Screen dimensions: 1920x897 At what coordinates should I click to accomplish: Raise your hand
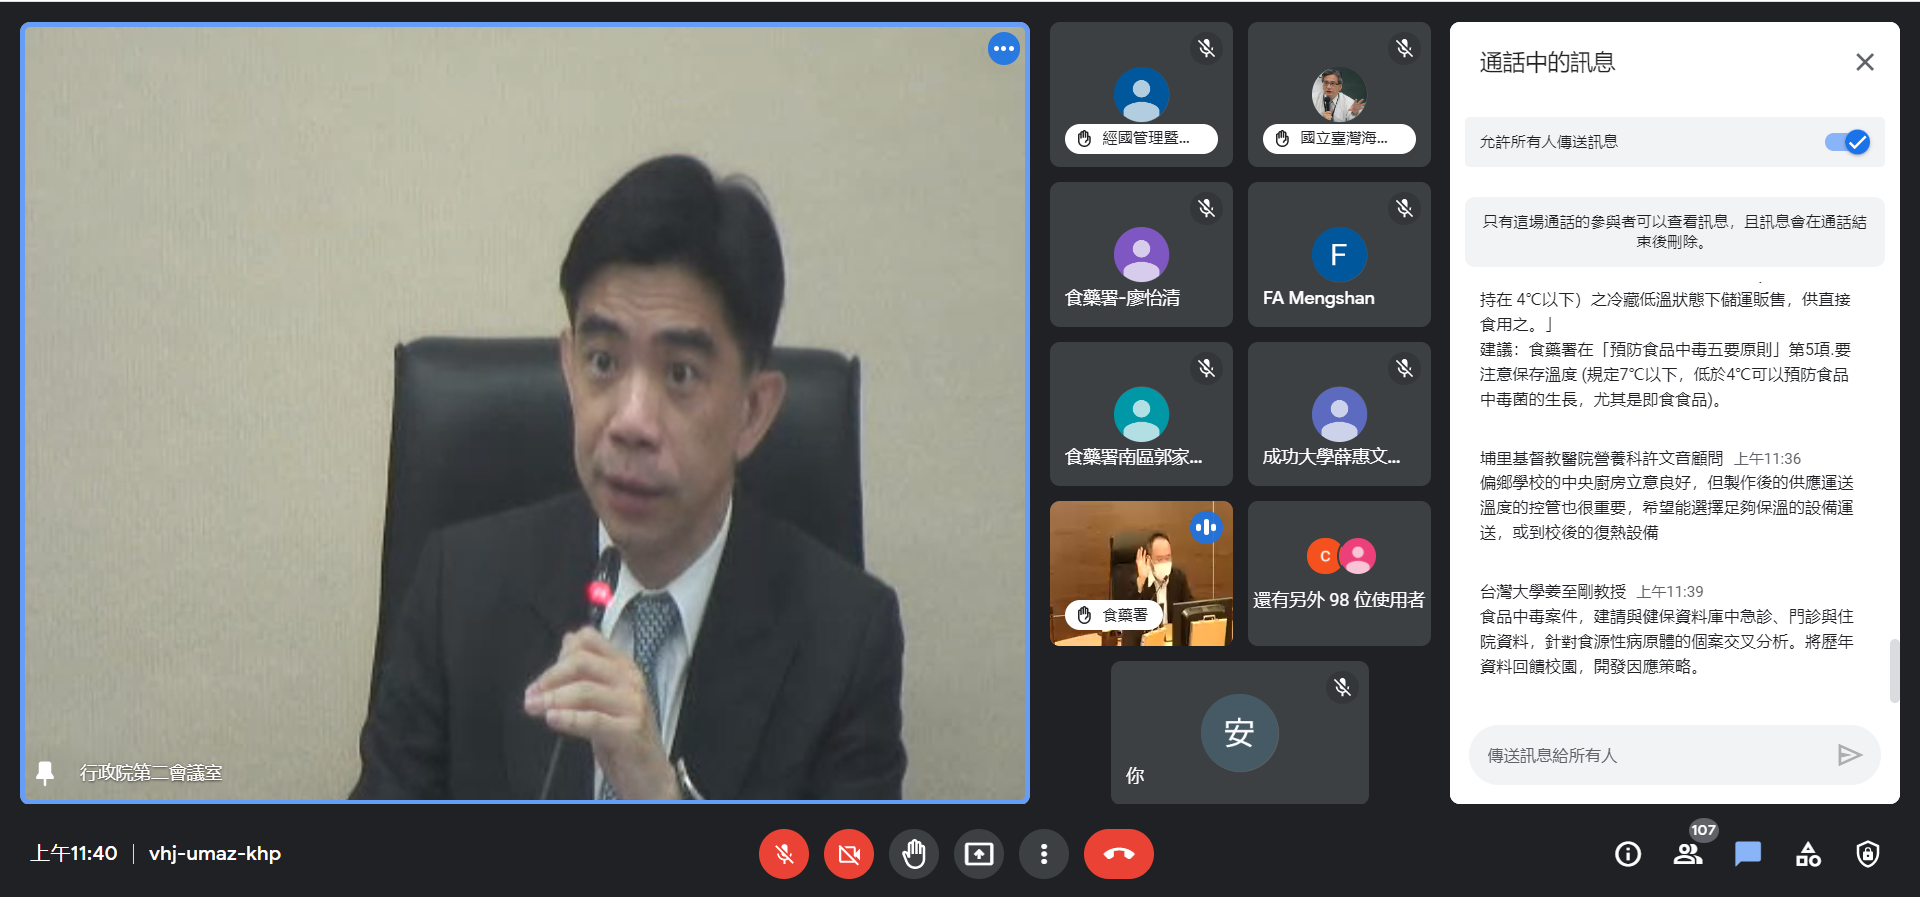point(914,854)
